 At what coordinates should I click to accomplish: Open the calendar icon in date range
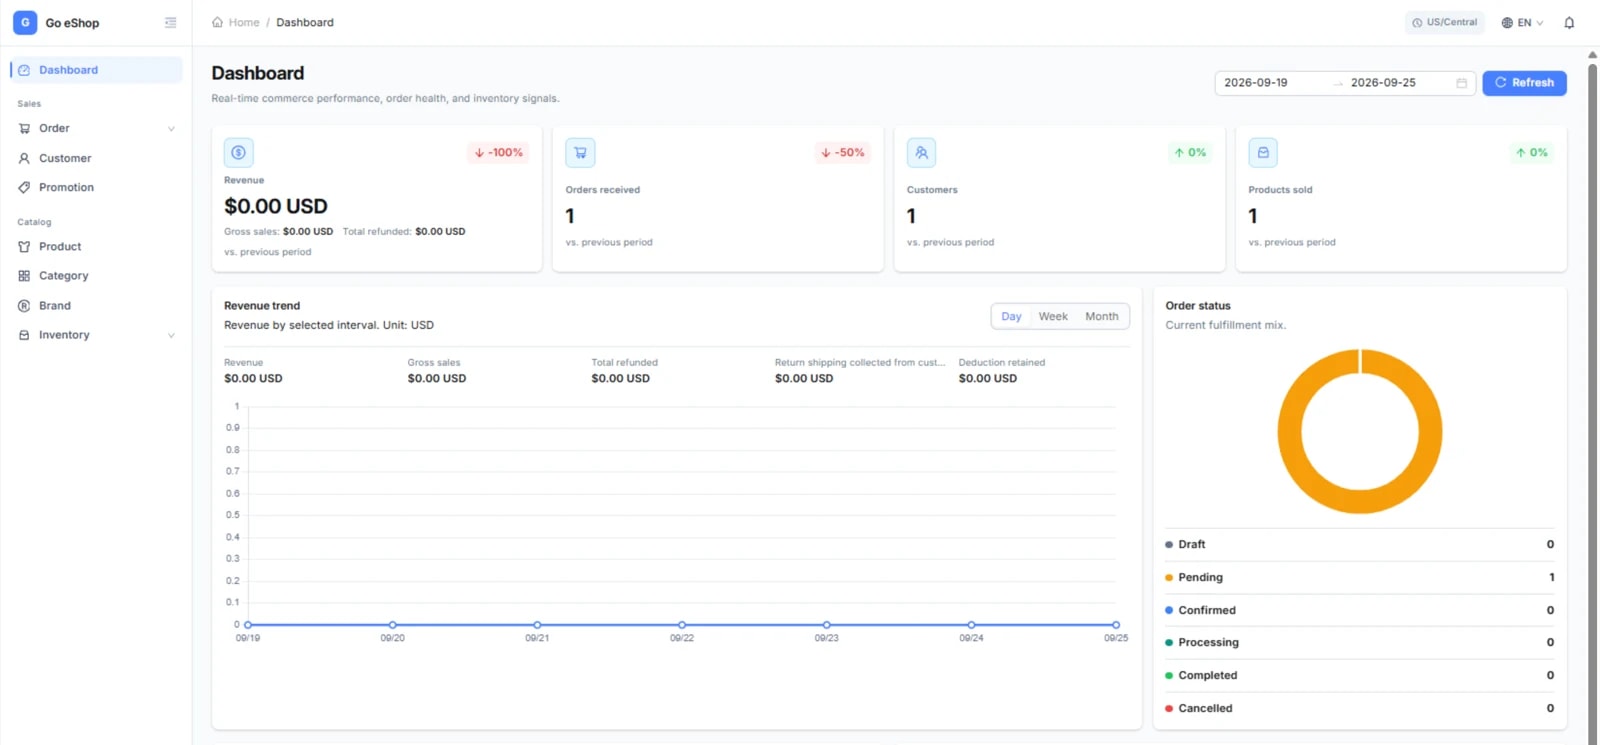click(x=1462, y=83)
